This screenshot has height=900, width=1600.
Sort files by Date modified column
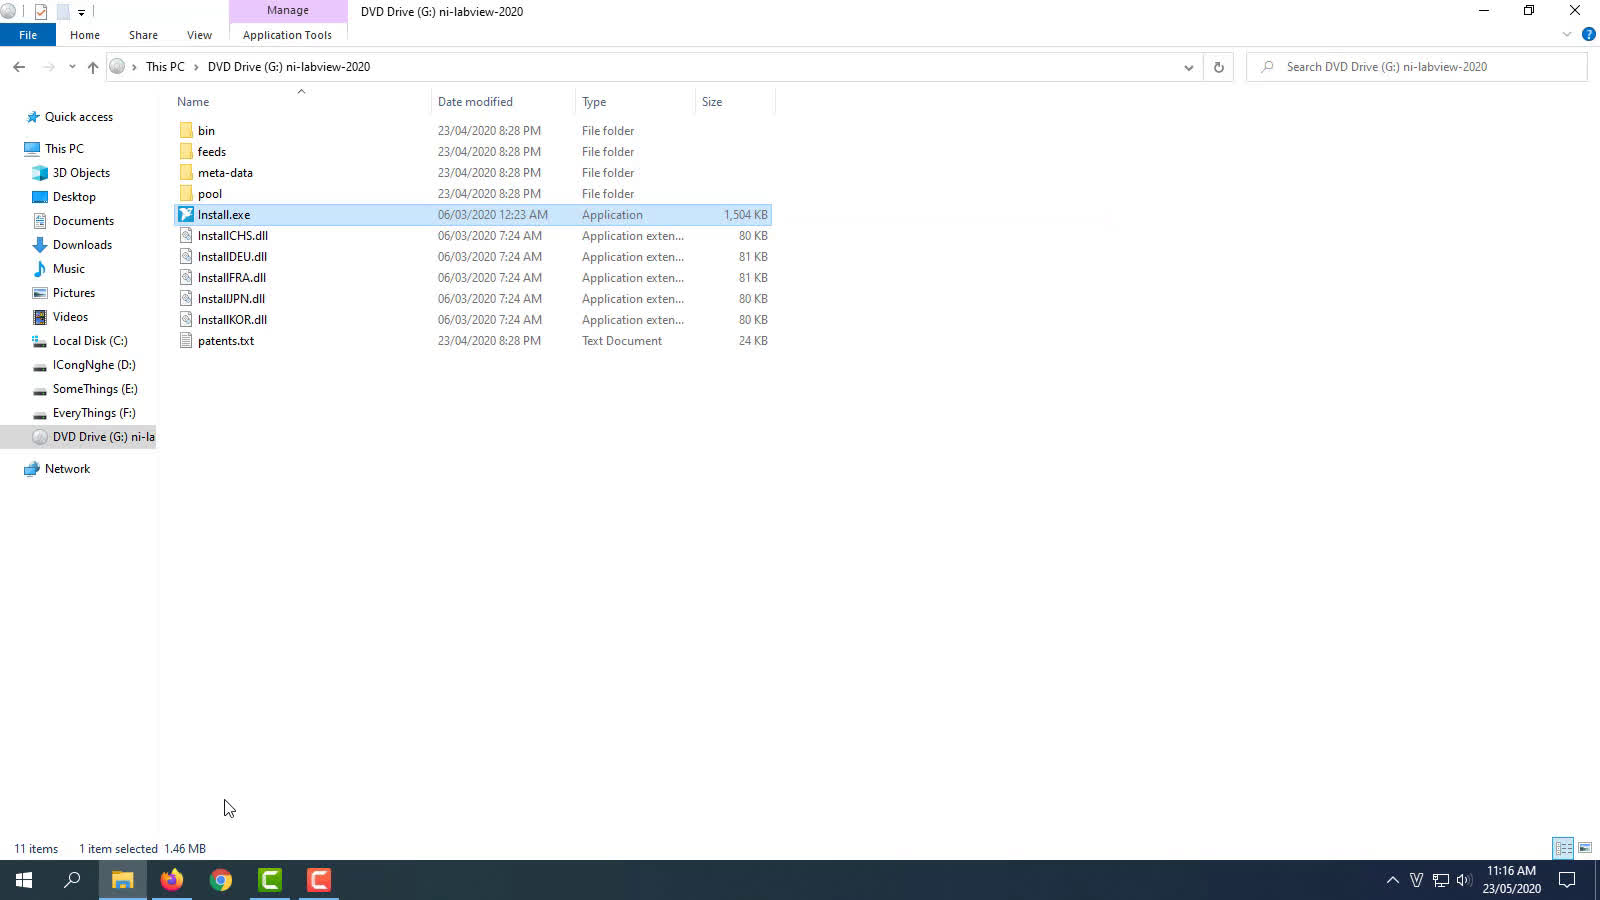click(x=475, y=102)
